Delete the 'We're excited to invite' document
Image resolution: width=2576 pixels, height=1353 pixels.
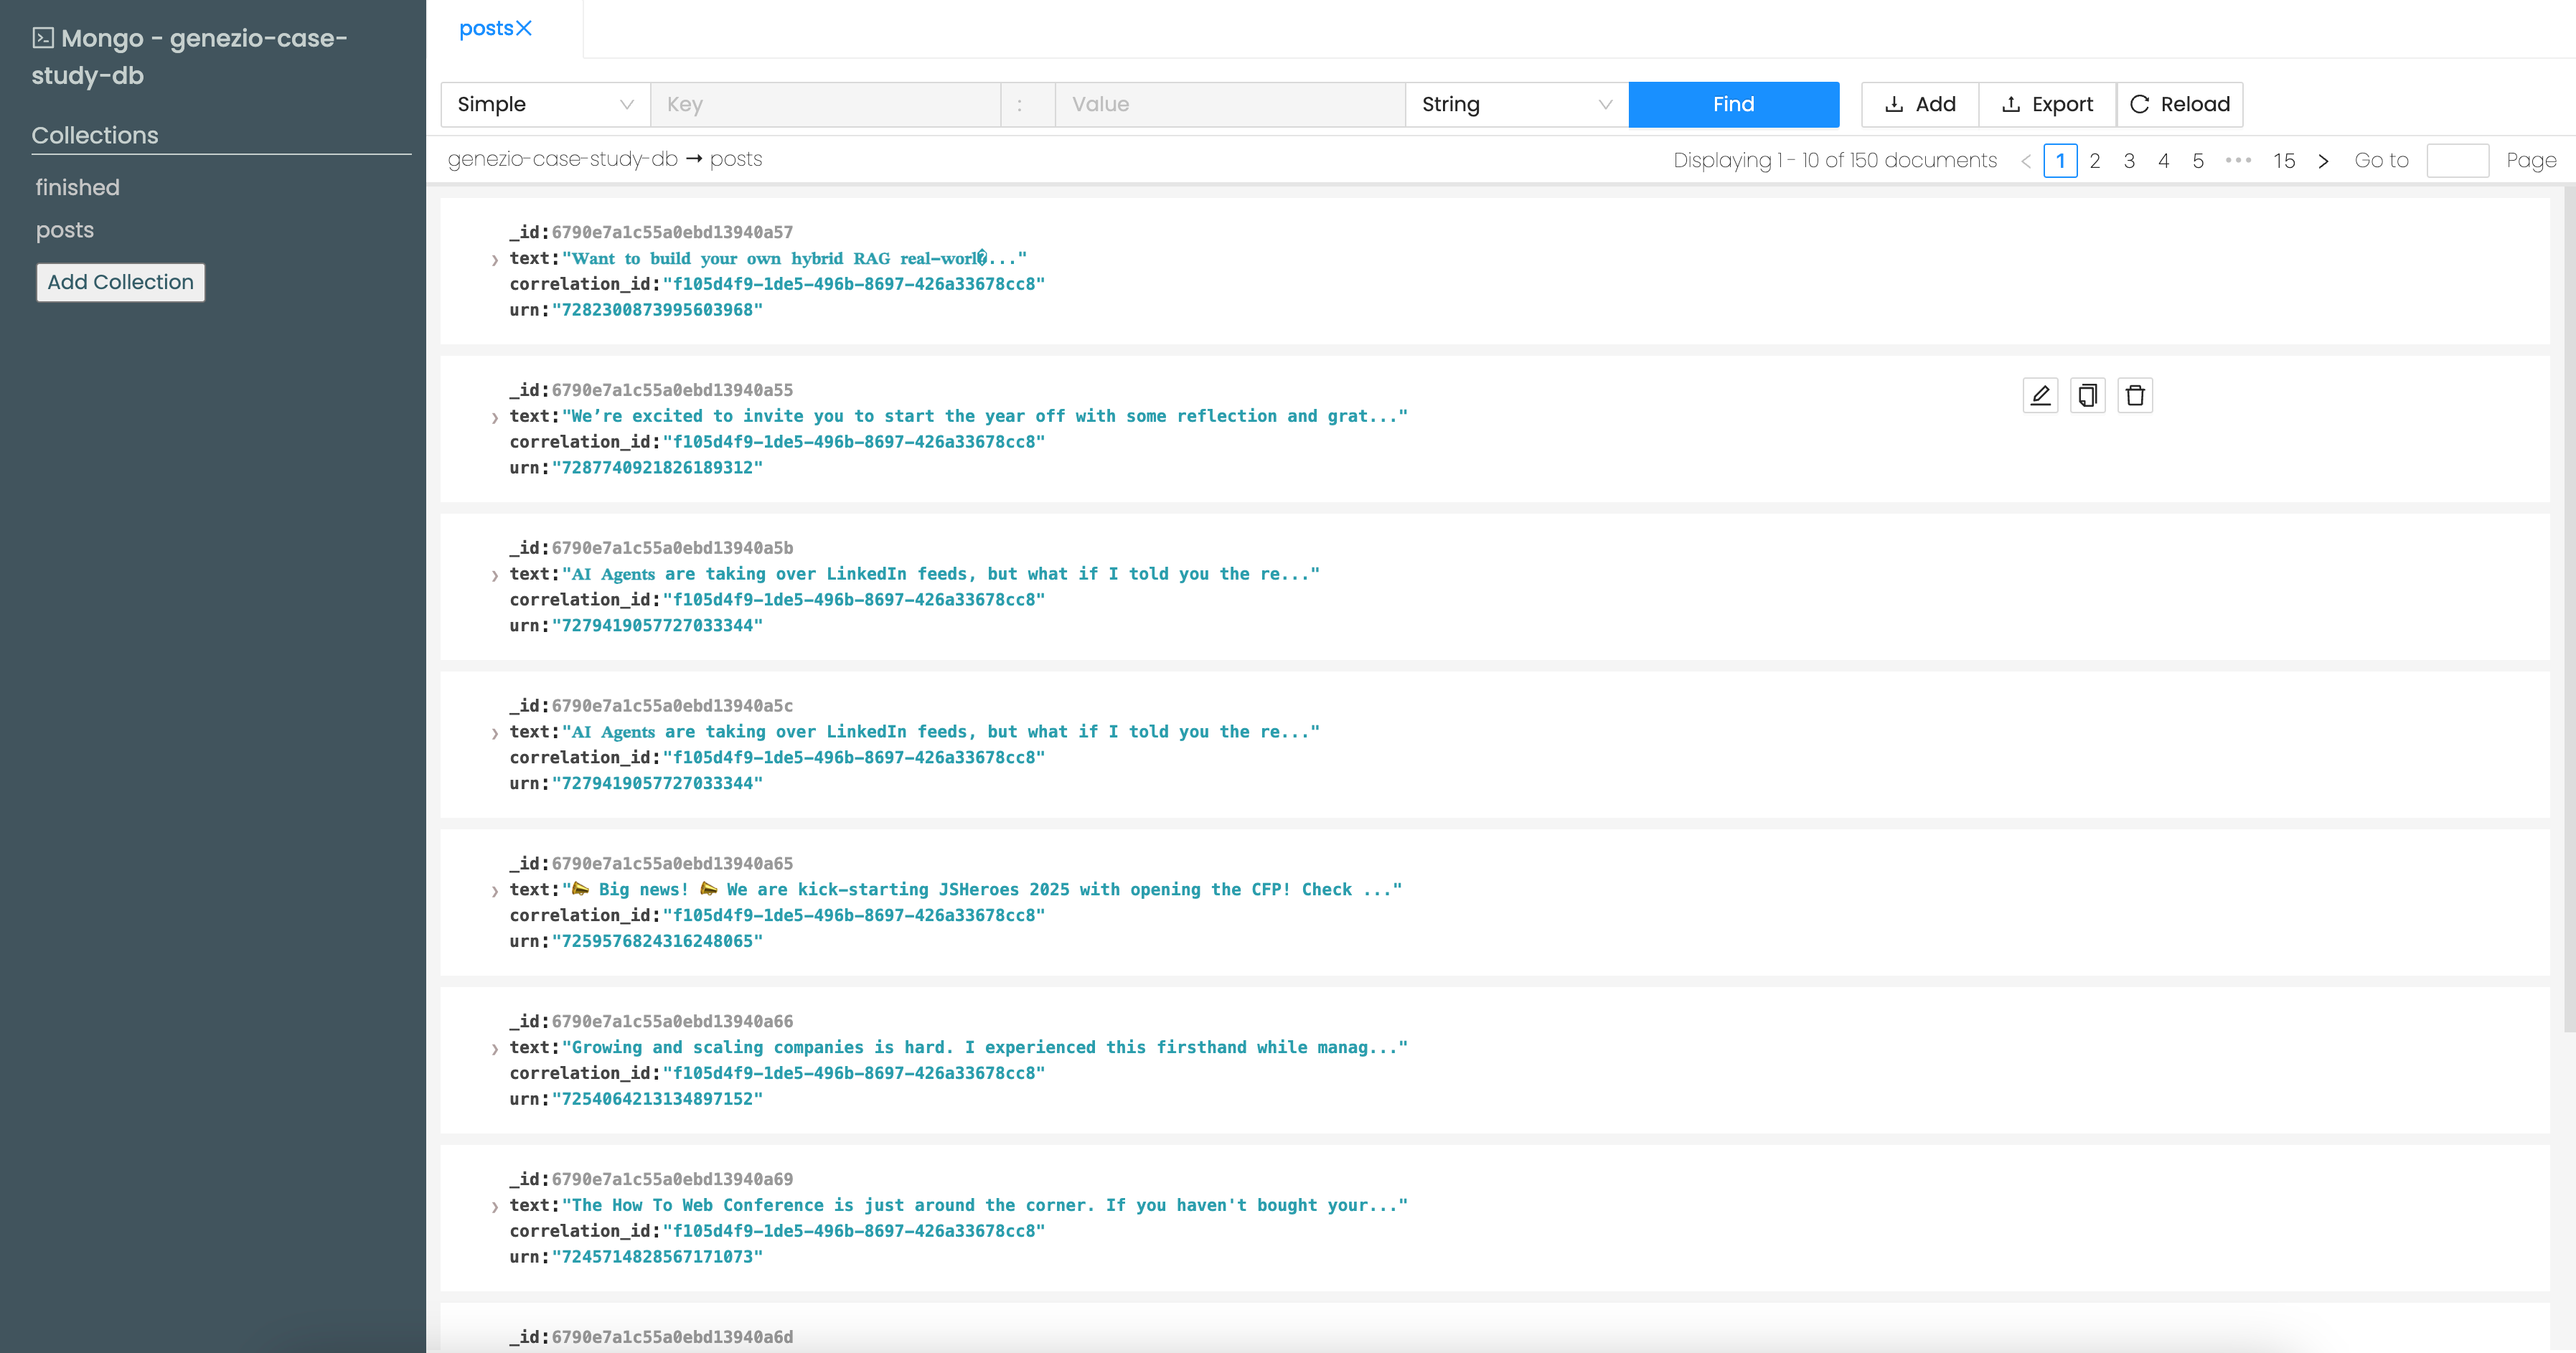pyautogui.click(x=2135, y=395)
